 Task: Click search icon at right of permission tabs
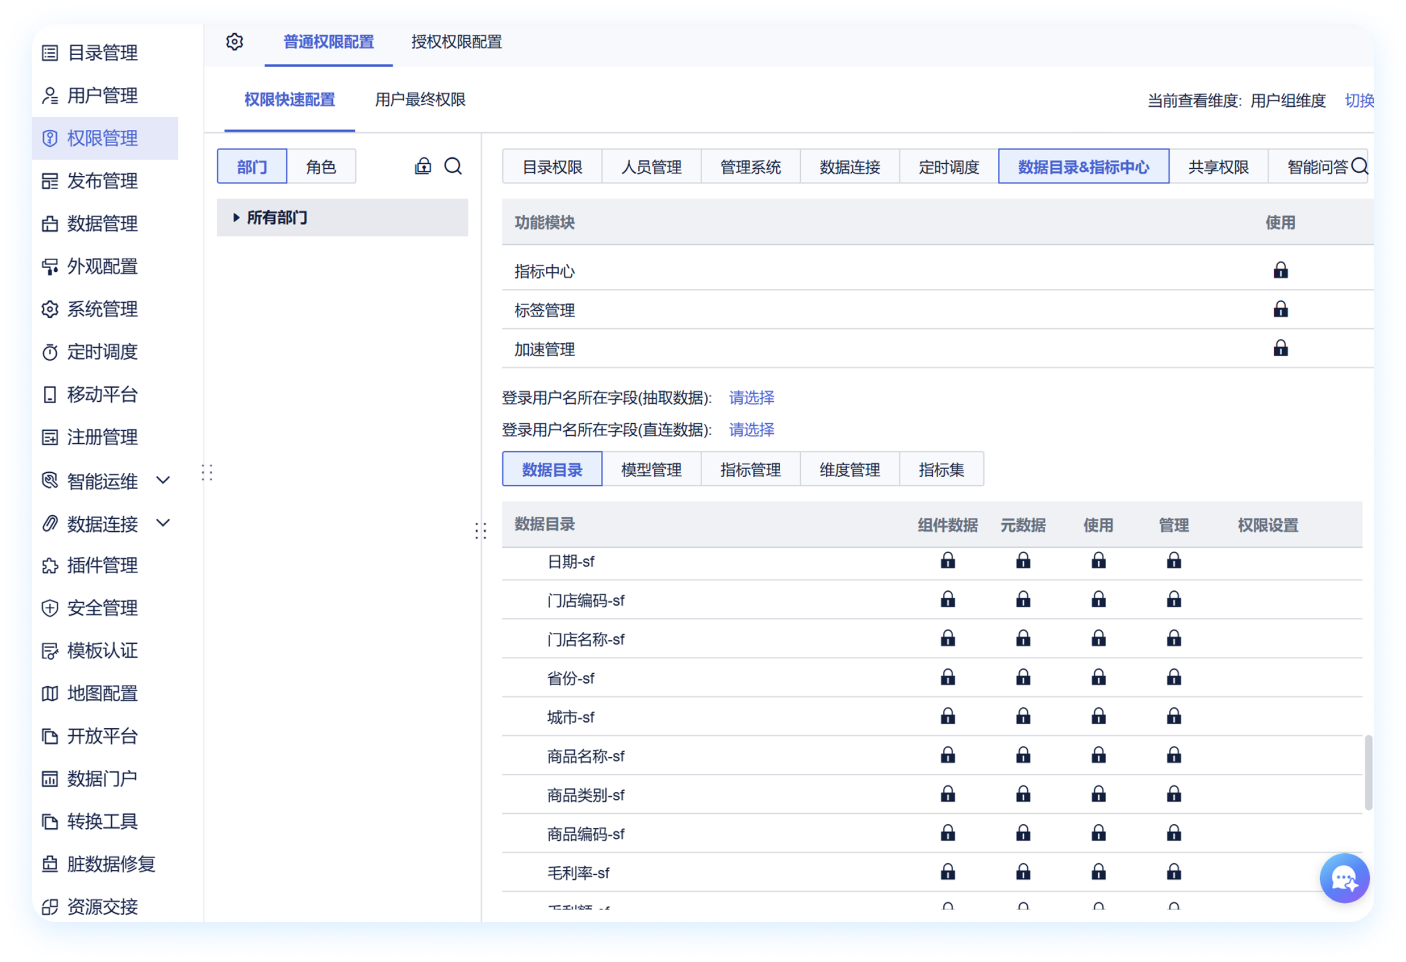click(x=1359, y=167)
